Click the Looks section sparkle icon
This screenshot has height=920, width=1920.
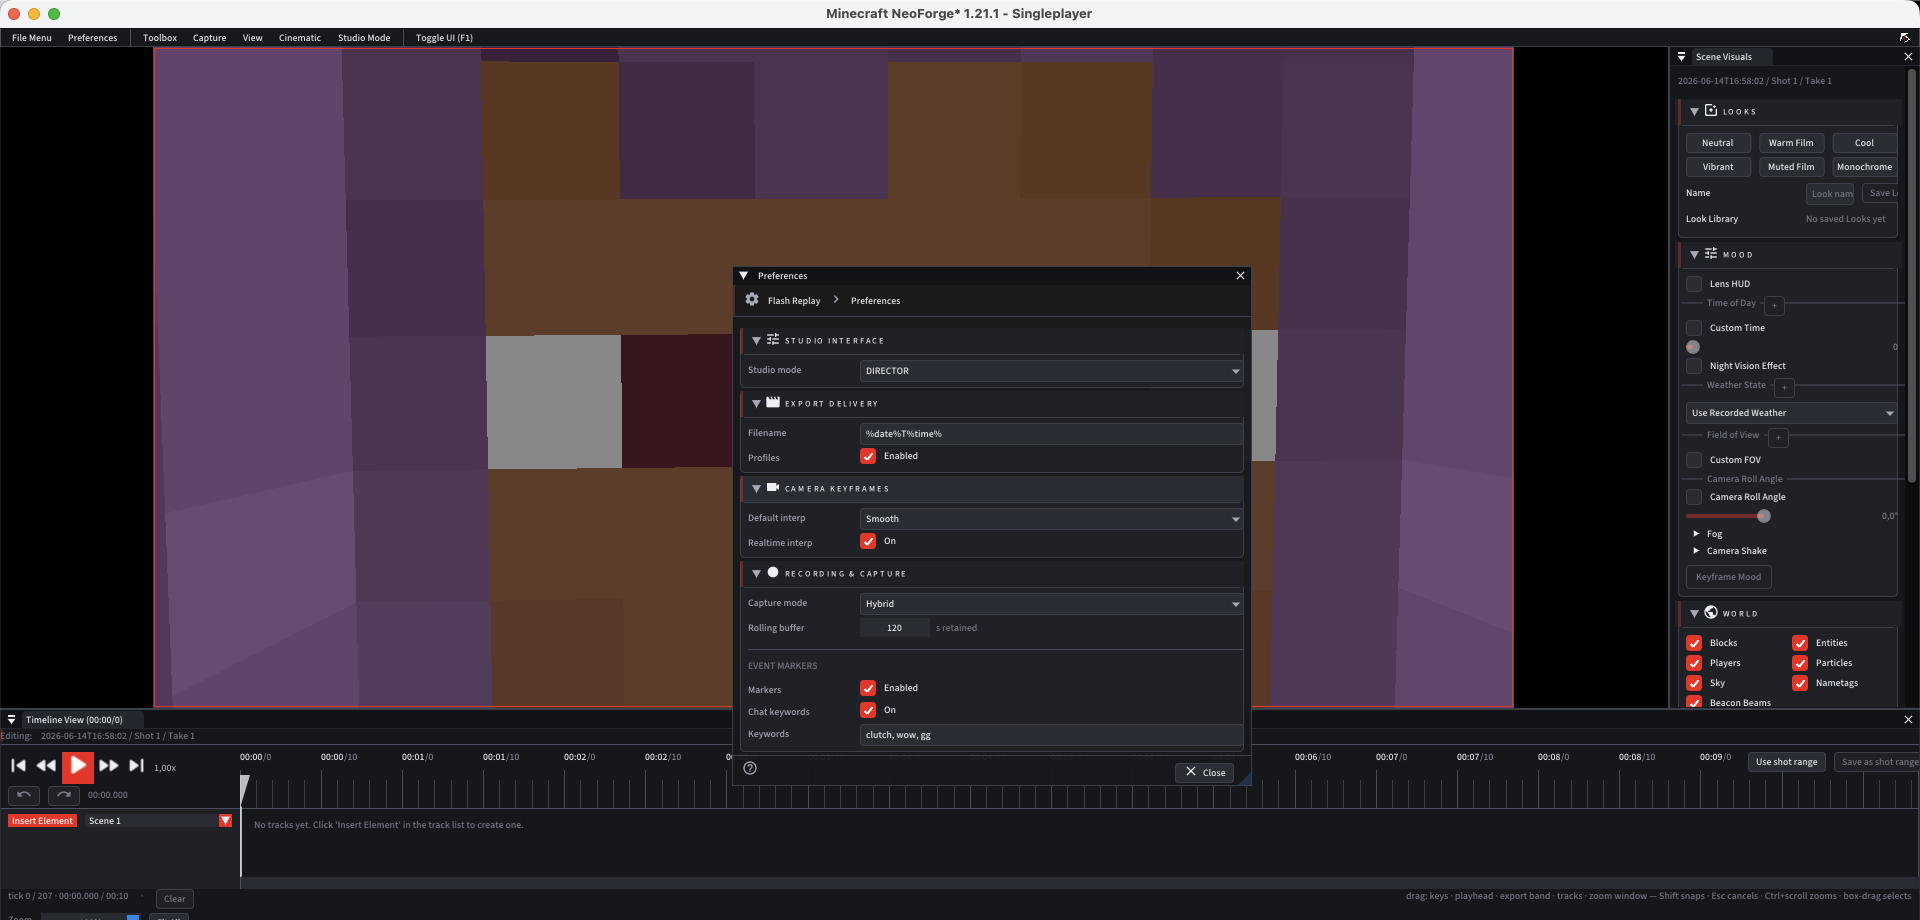(x=1711, y=111)
